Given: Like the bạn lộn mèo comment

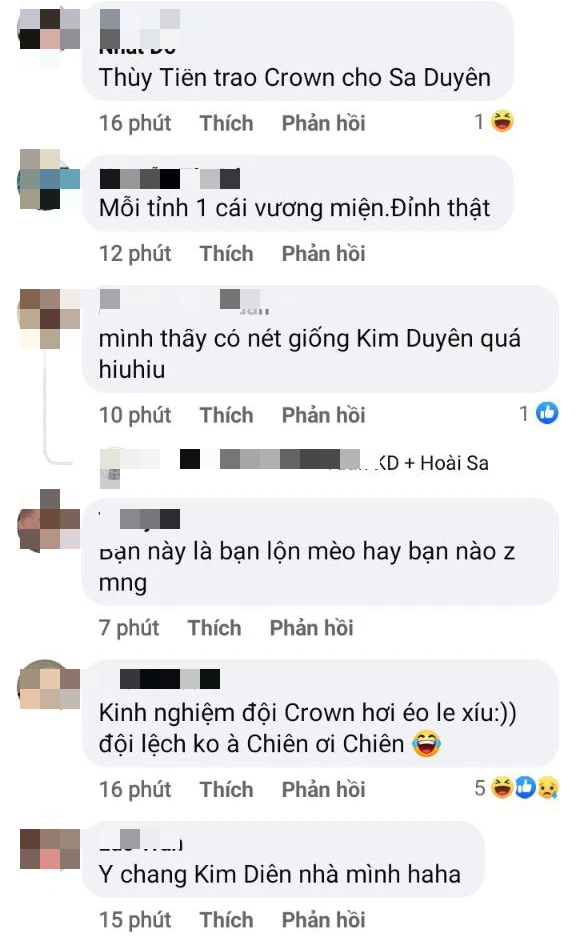Looking at the screenshot, I should [214, 628].
